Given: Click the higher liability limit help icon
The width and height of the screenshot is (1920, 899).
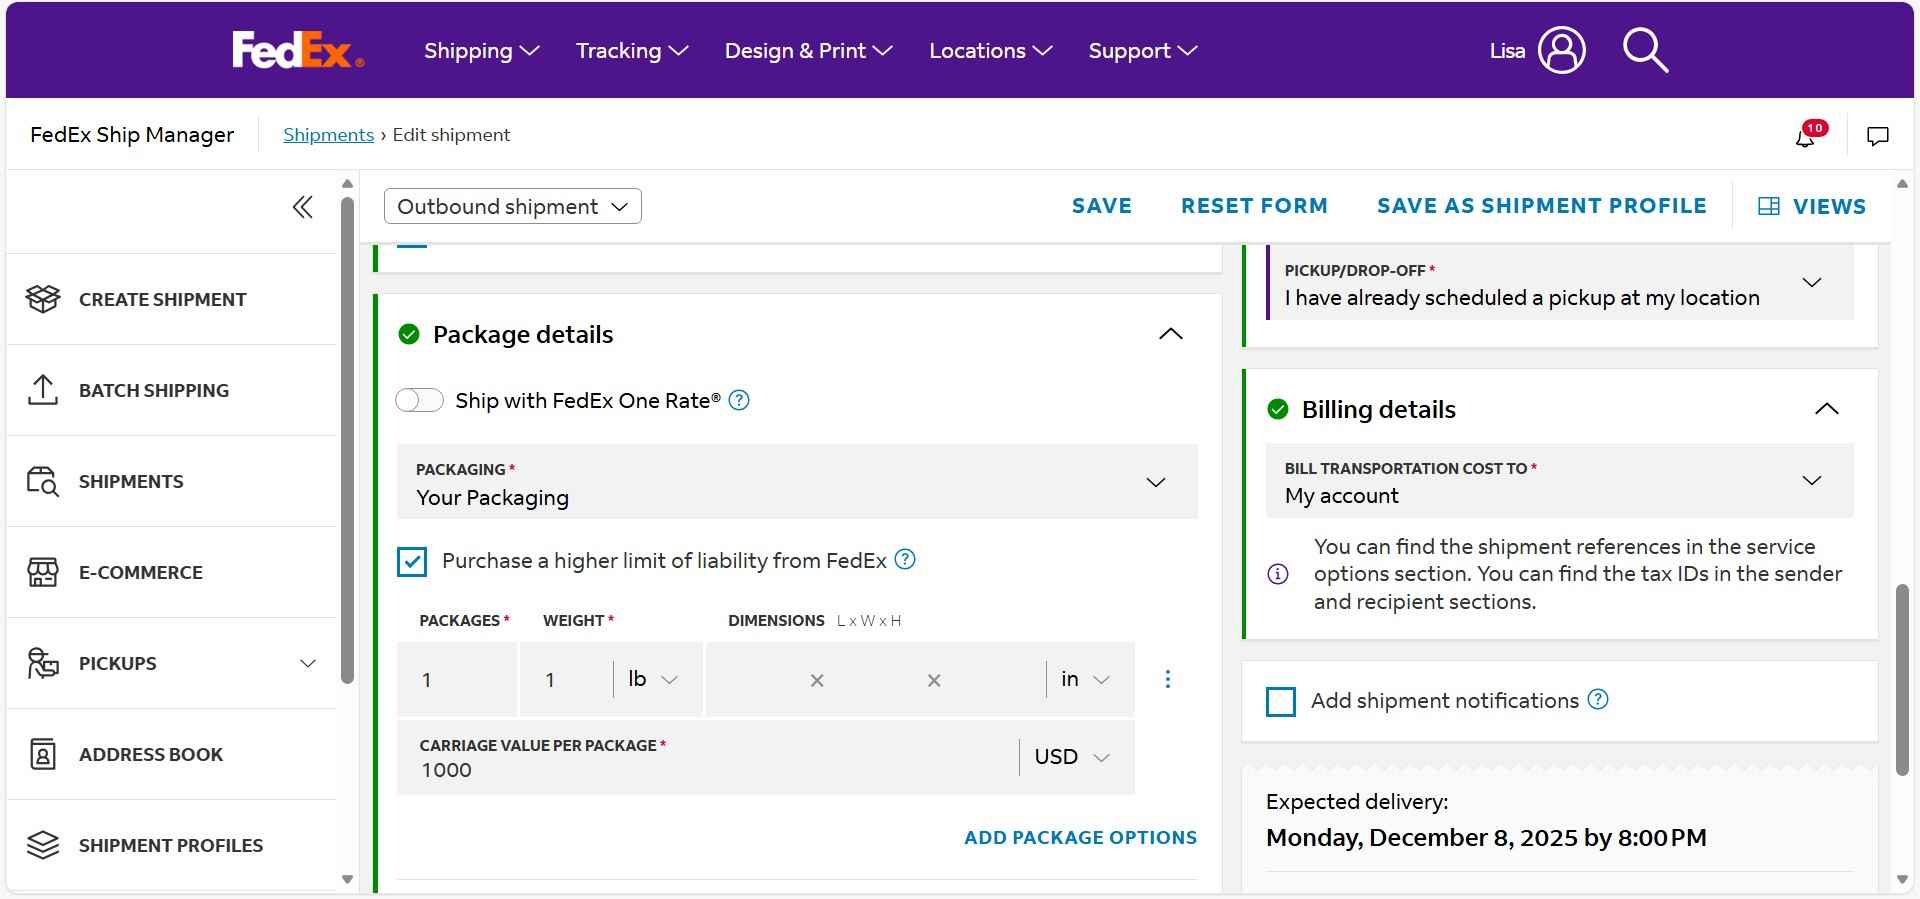Looking at the screenshot, I should [x=905, y=560].
